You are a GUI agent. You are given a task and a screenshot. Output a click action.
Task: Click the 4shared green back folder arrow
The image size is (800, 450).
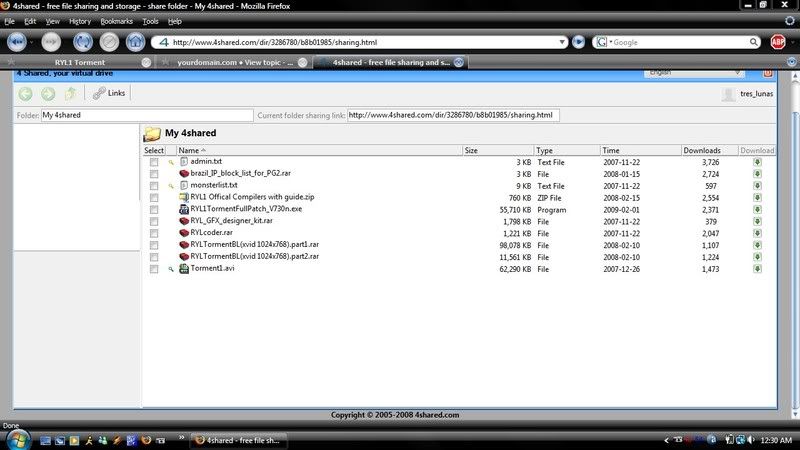click(26, 93)
